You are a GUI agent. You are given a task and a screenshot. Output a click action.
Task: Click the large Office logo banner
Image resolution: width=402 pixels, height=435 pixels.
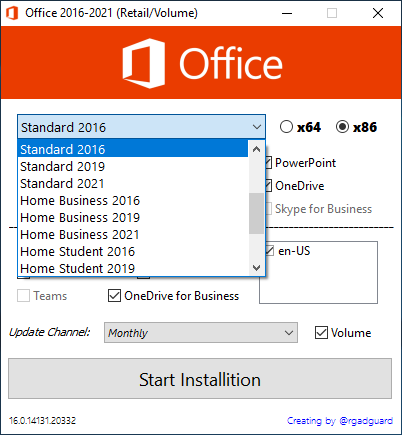[x=201, y=63]
